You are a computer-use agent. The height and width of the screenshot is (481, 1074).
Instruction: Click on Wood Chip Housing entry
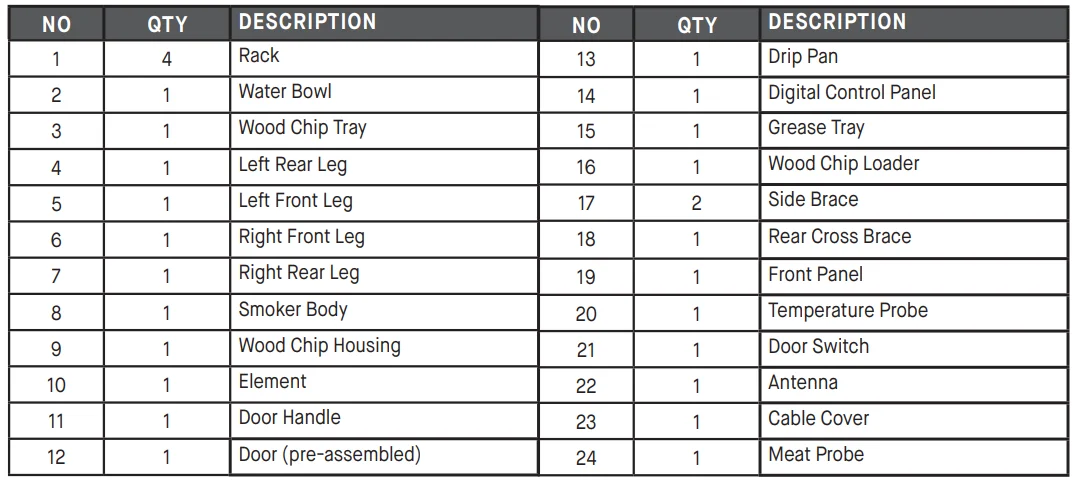pyautogui.click(x=319, y=346)
